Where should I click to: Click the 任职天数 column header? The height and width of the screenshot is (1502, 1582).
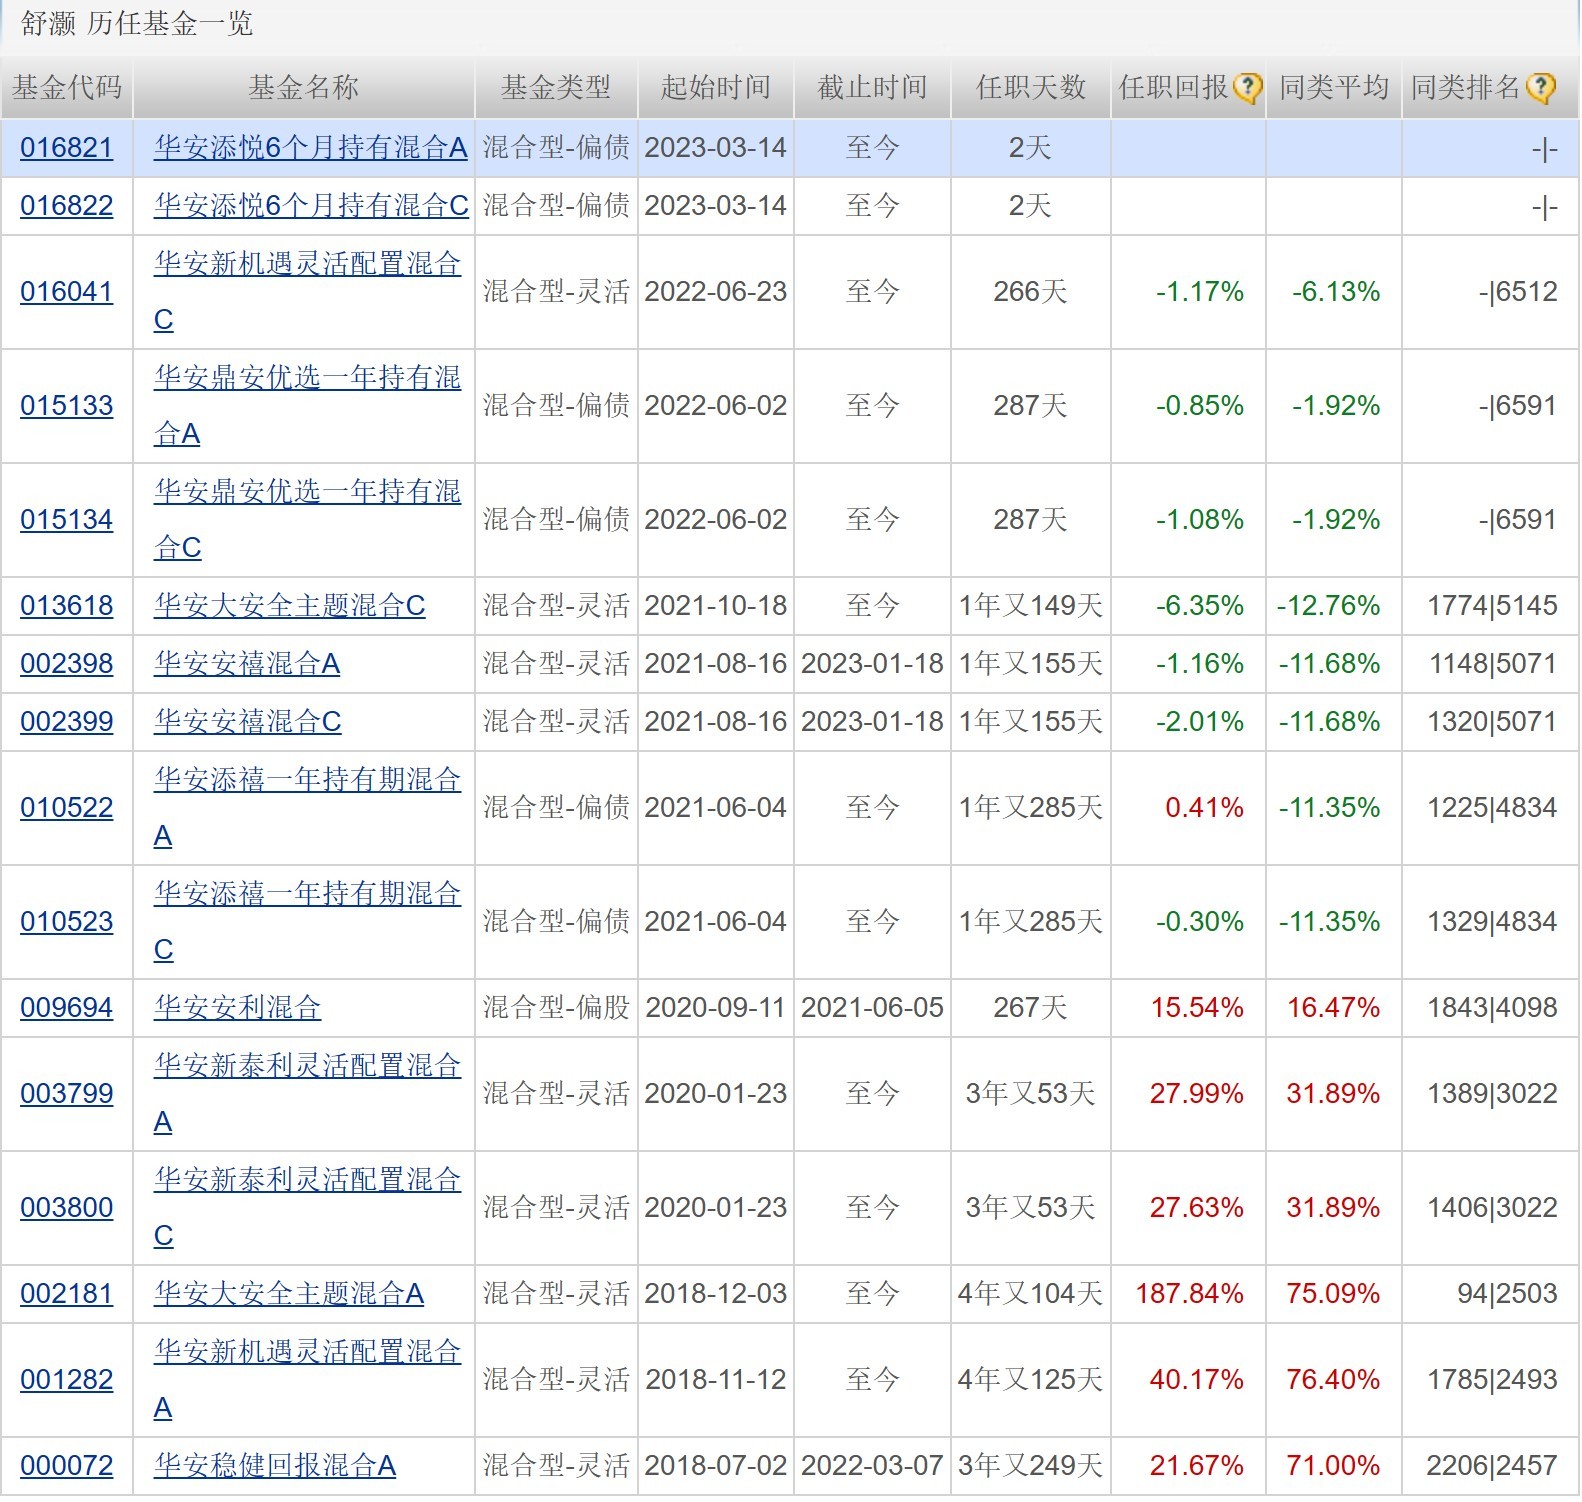click(x=1031, y=88)
